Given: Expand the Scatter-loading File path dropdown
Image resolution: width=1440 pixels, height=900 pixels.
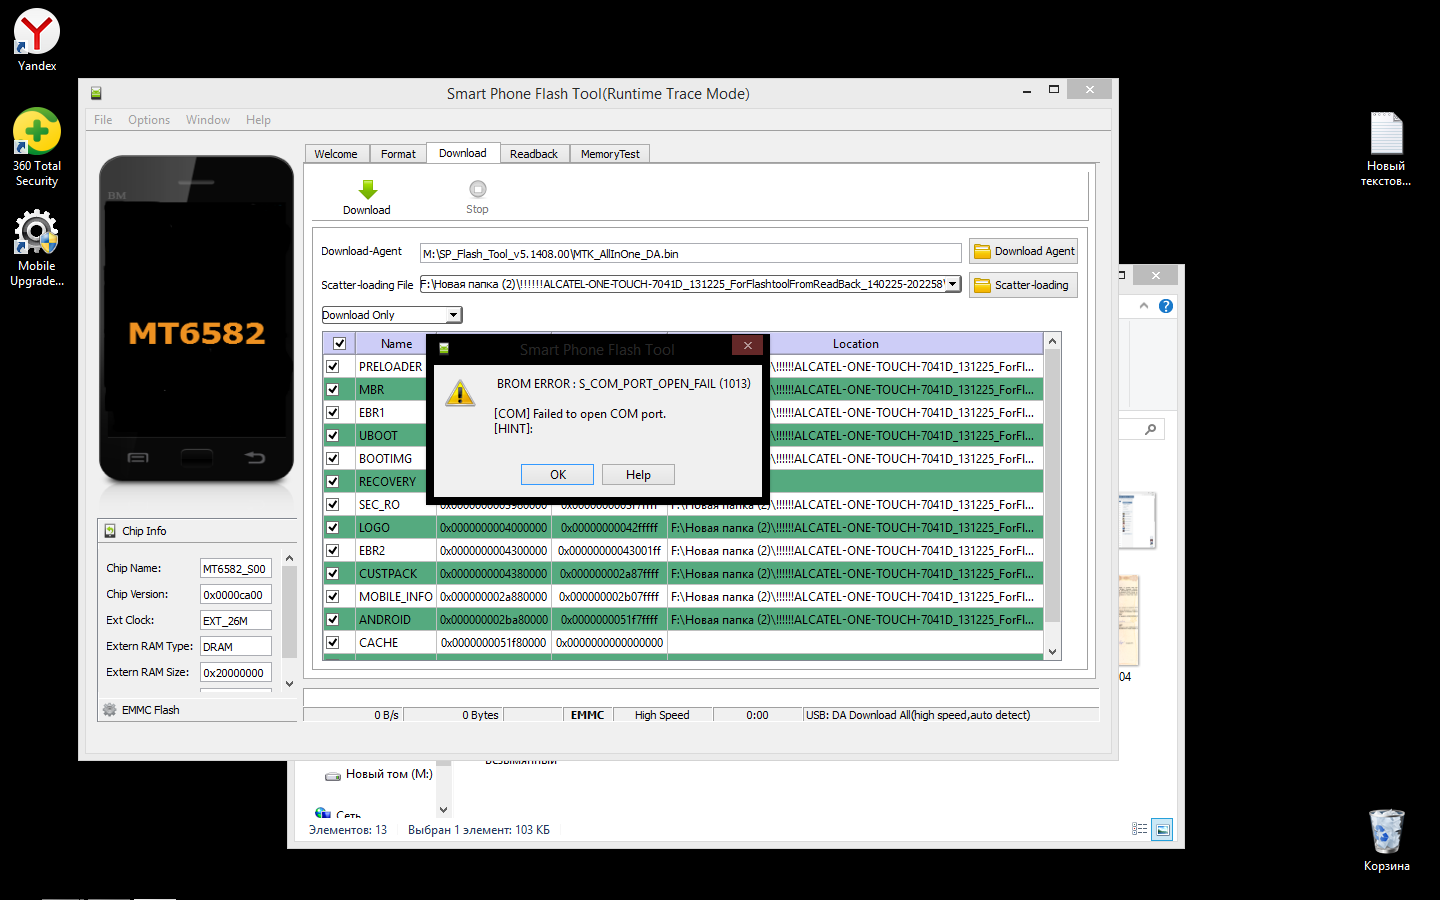Looking at the screenshot, I should click(953, 284).
